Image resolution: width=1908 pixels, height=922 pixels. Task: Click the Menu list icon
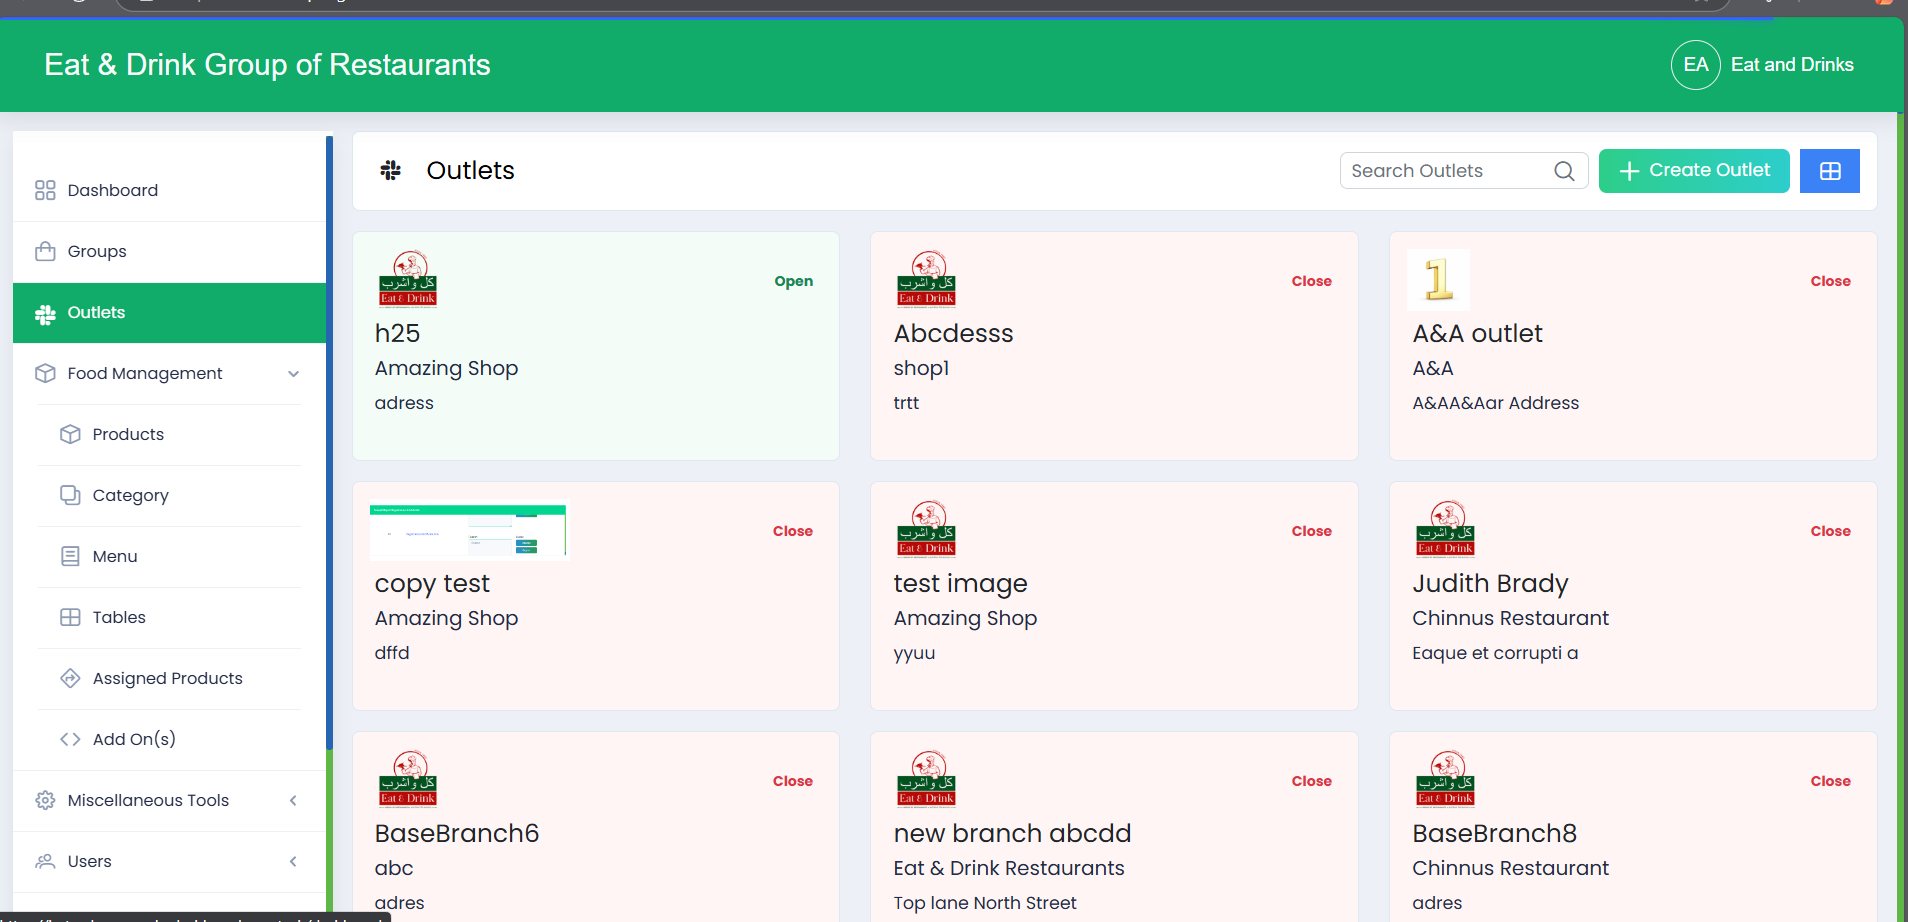point(70,556)
